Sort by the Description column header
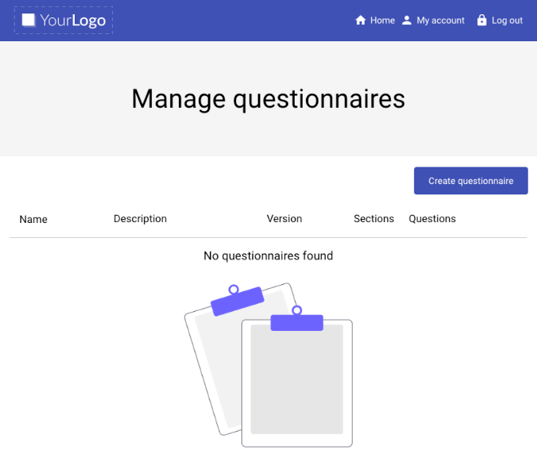Screen dimensions: 537x457 click(140, 219)
